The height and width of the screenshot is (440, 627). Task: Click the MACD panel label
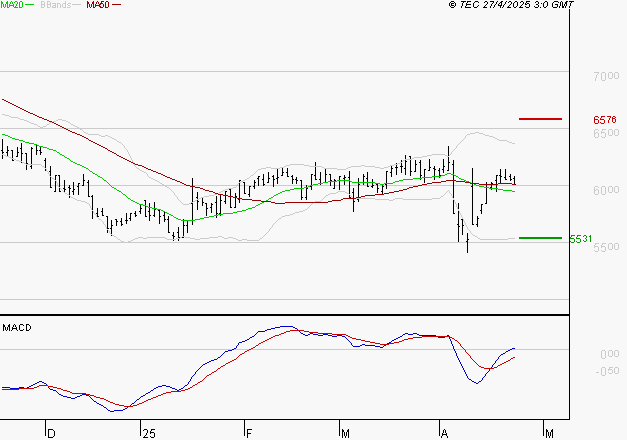pyautogui.click(x=17, y=328)
